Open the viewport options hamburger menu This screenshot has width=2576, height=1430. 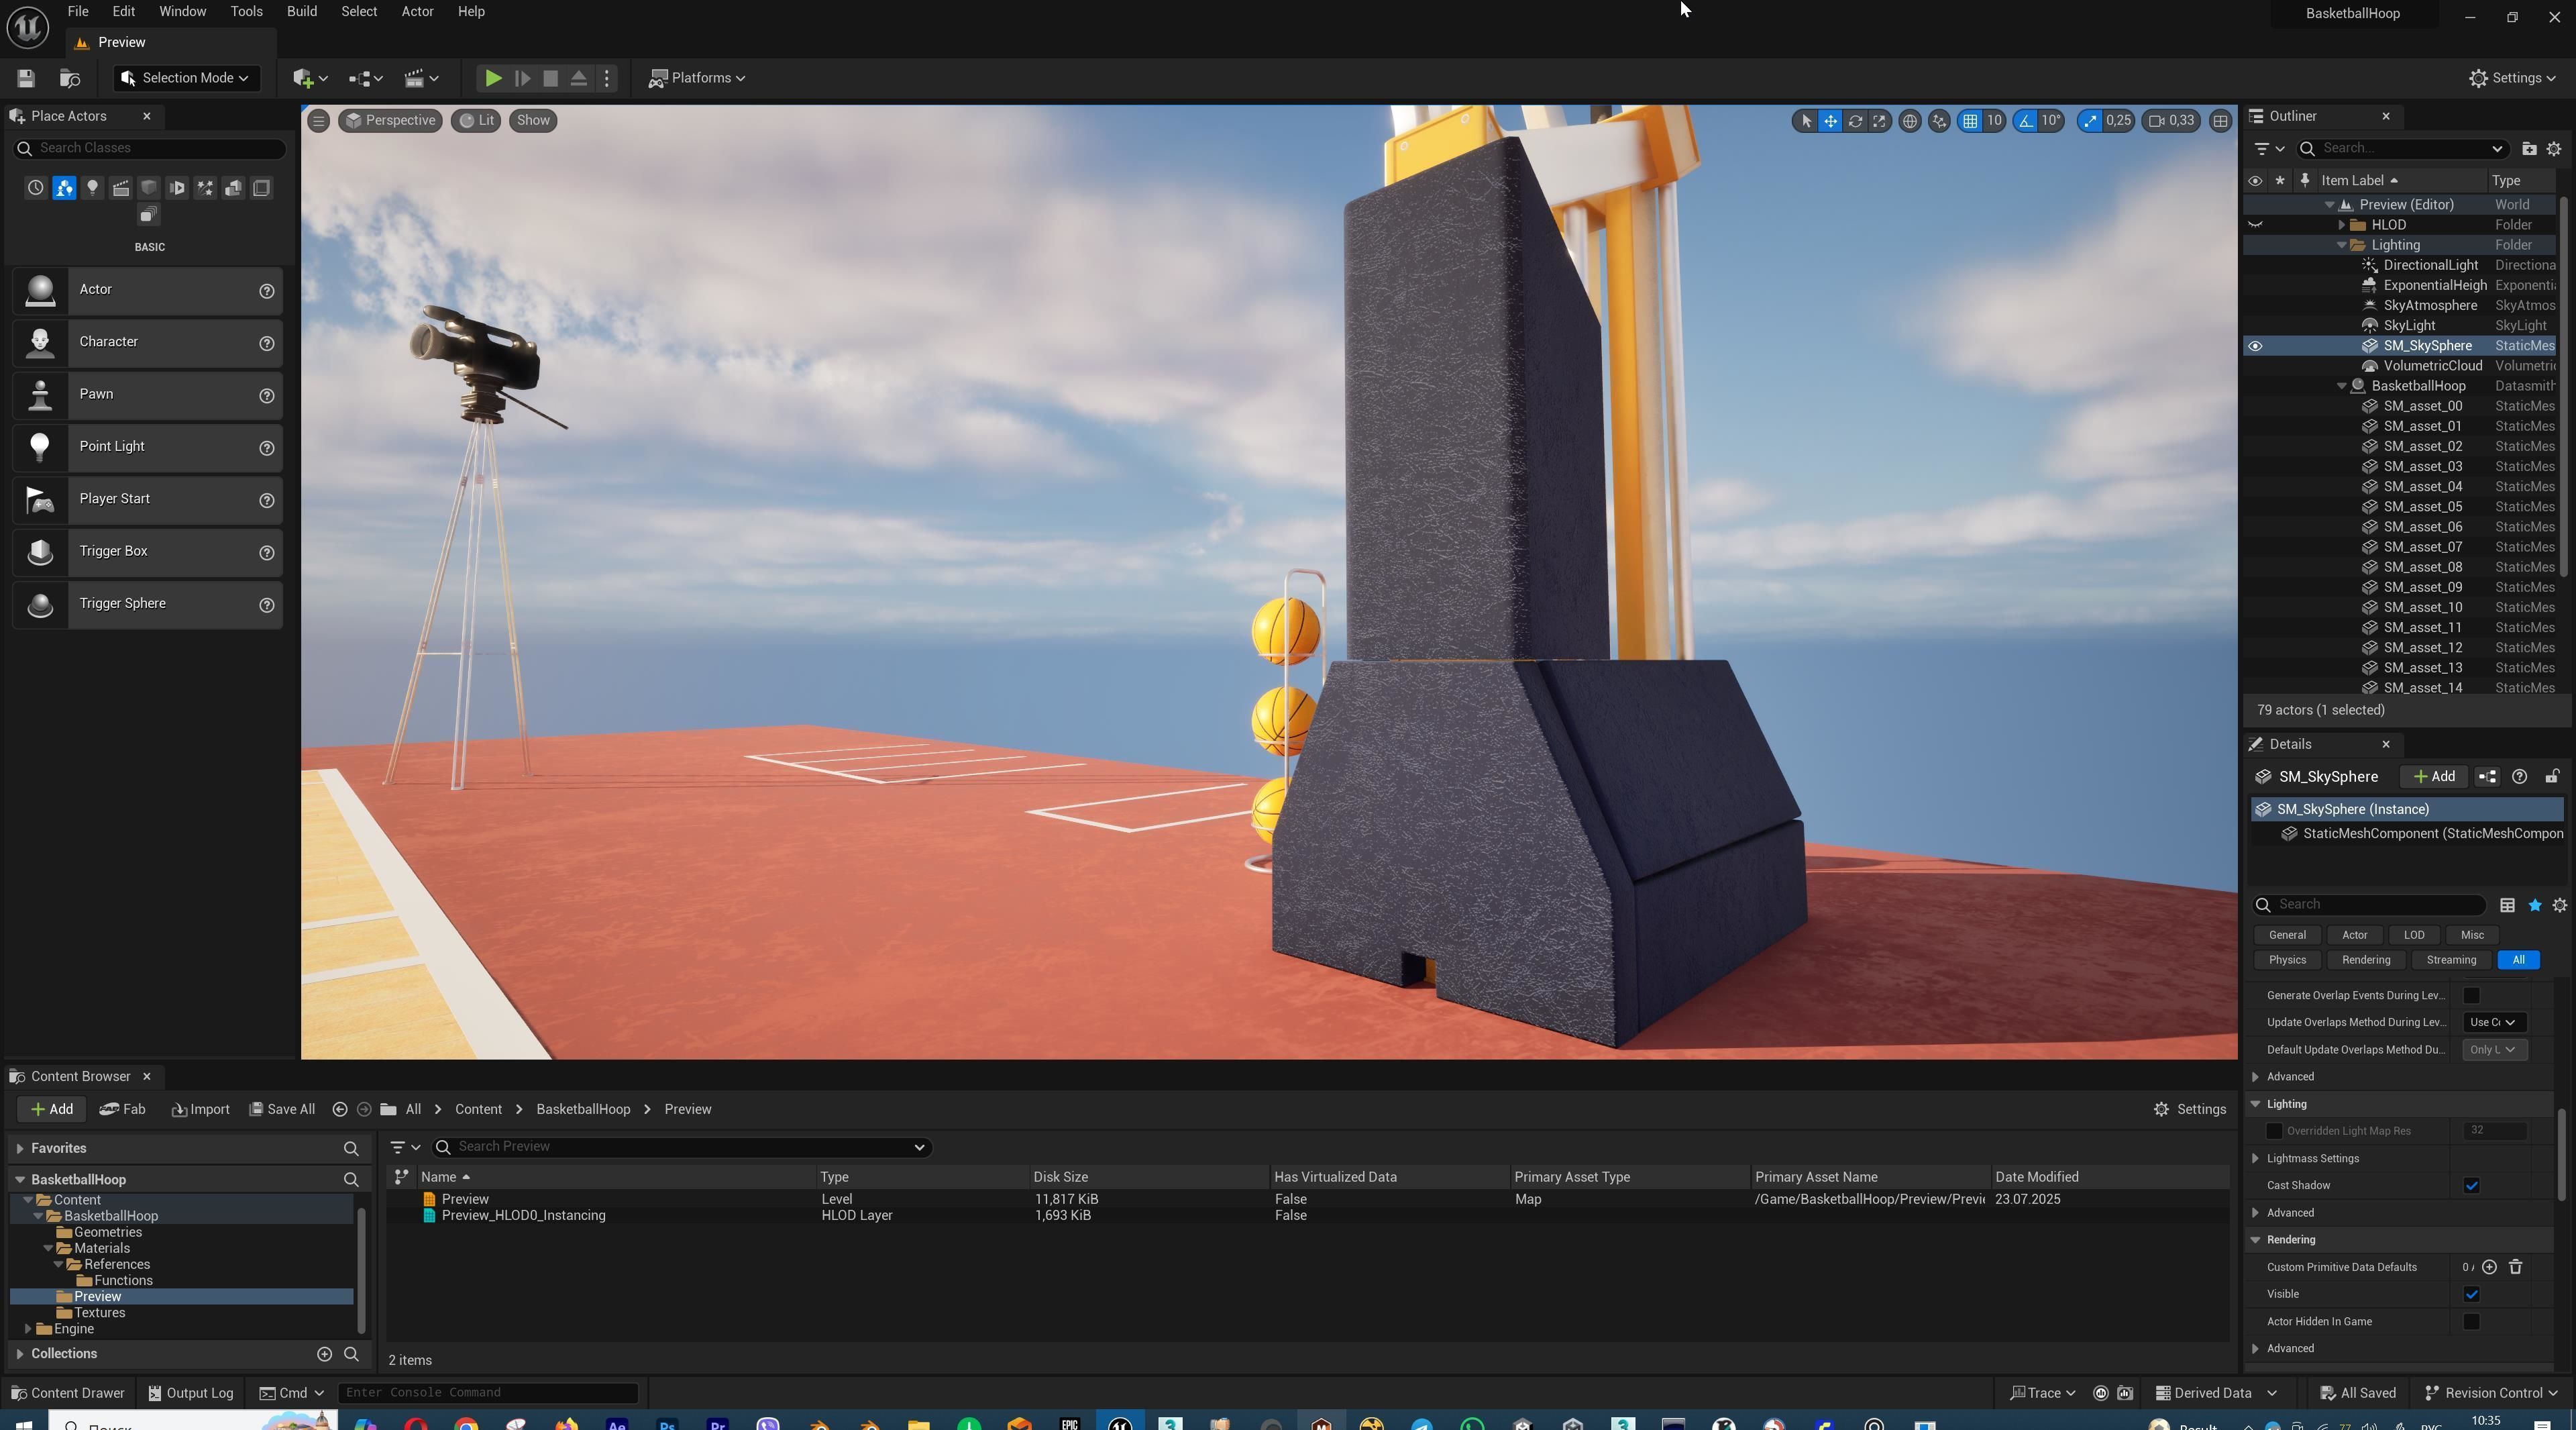[318, 121]
